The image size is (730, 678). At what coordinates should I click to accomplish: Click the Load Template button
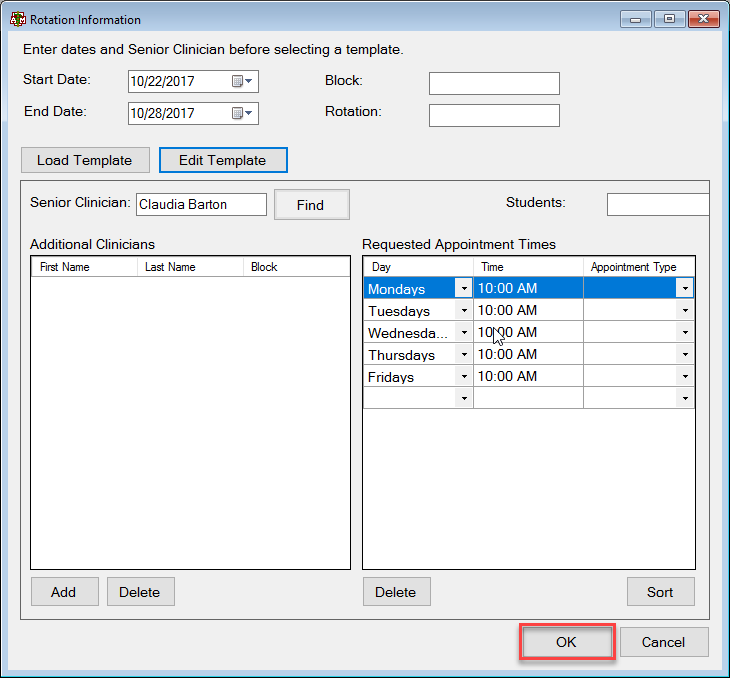(x=85, y=160)
